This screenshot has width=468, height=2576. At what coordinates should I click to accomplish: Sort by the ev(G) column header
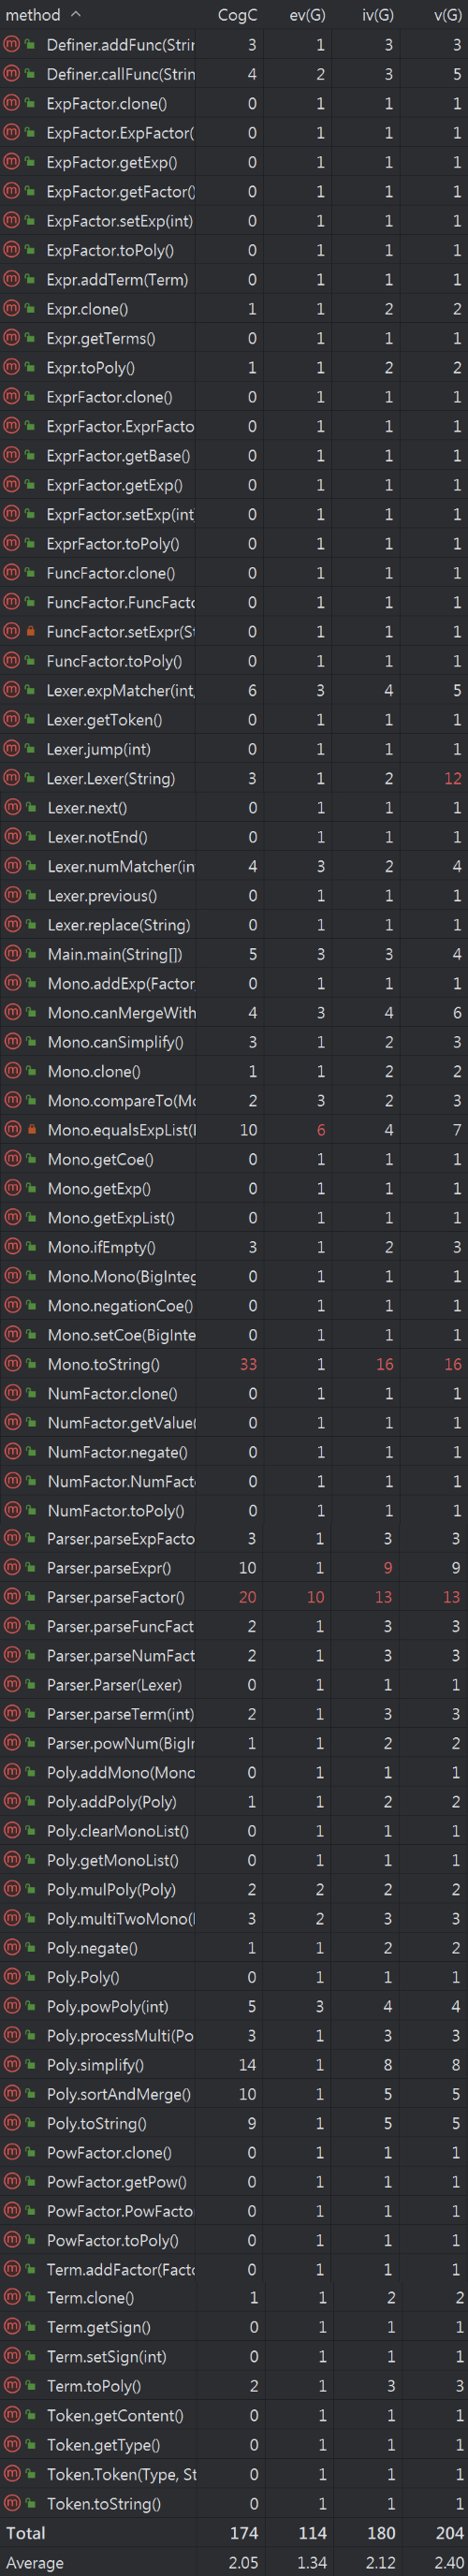pos(307,15)
